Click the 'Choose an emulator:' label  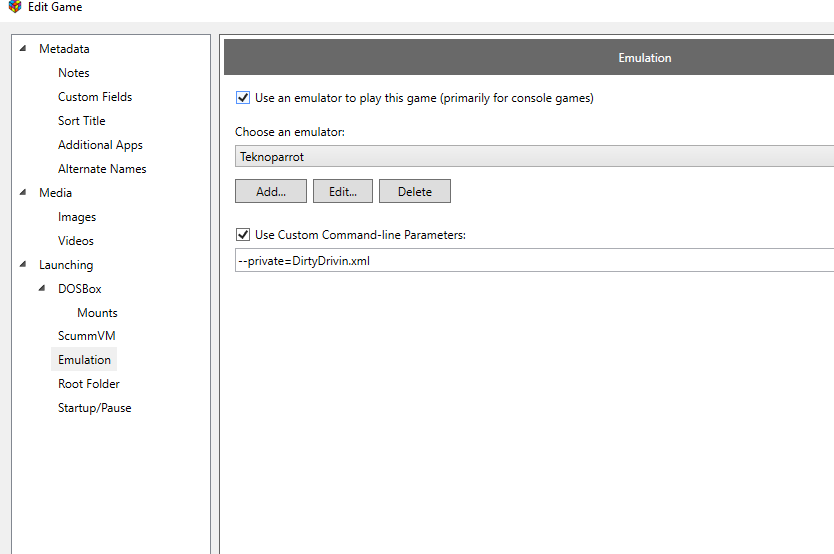point(290,132)
